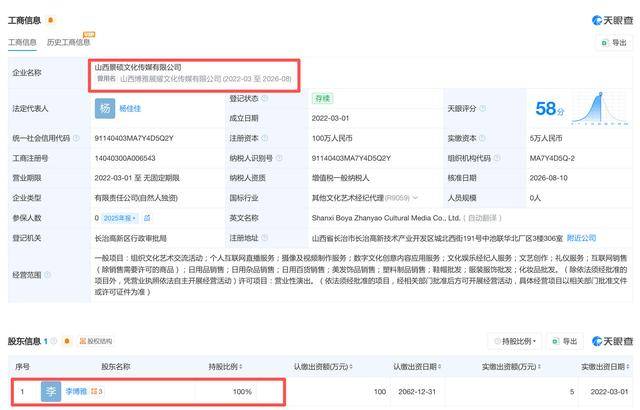Click the 增值税一般纳税人 value
Viewport: 640px width, 410px height.
340,178
